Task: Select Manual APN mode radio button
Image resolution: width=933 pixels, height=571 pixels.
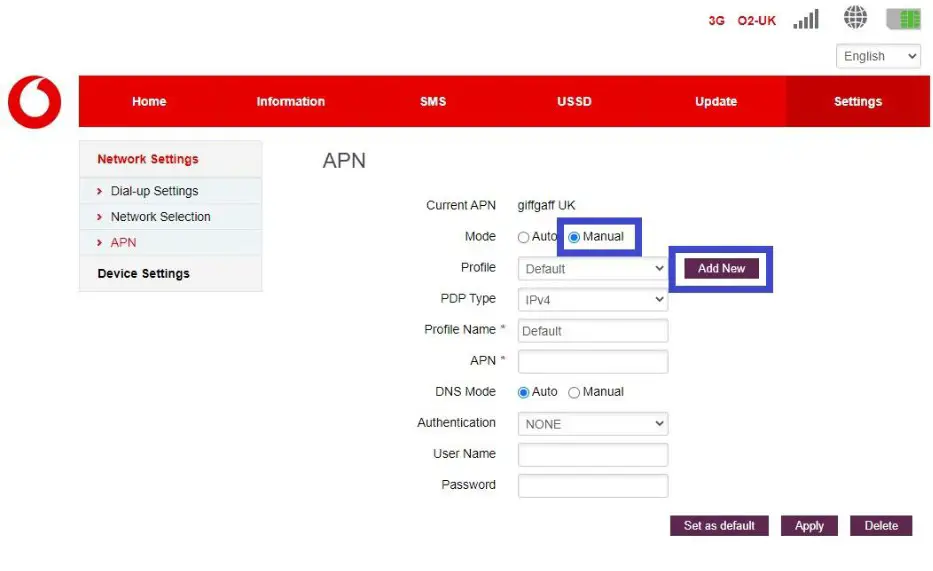Action: tap(574, 238)
